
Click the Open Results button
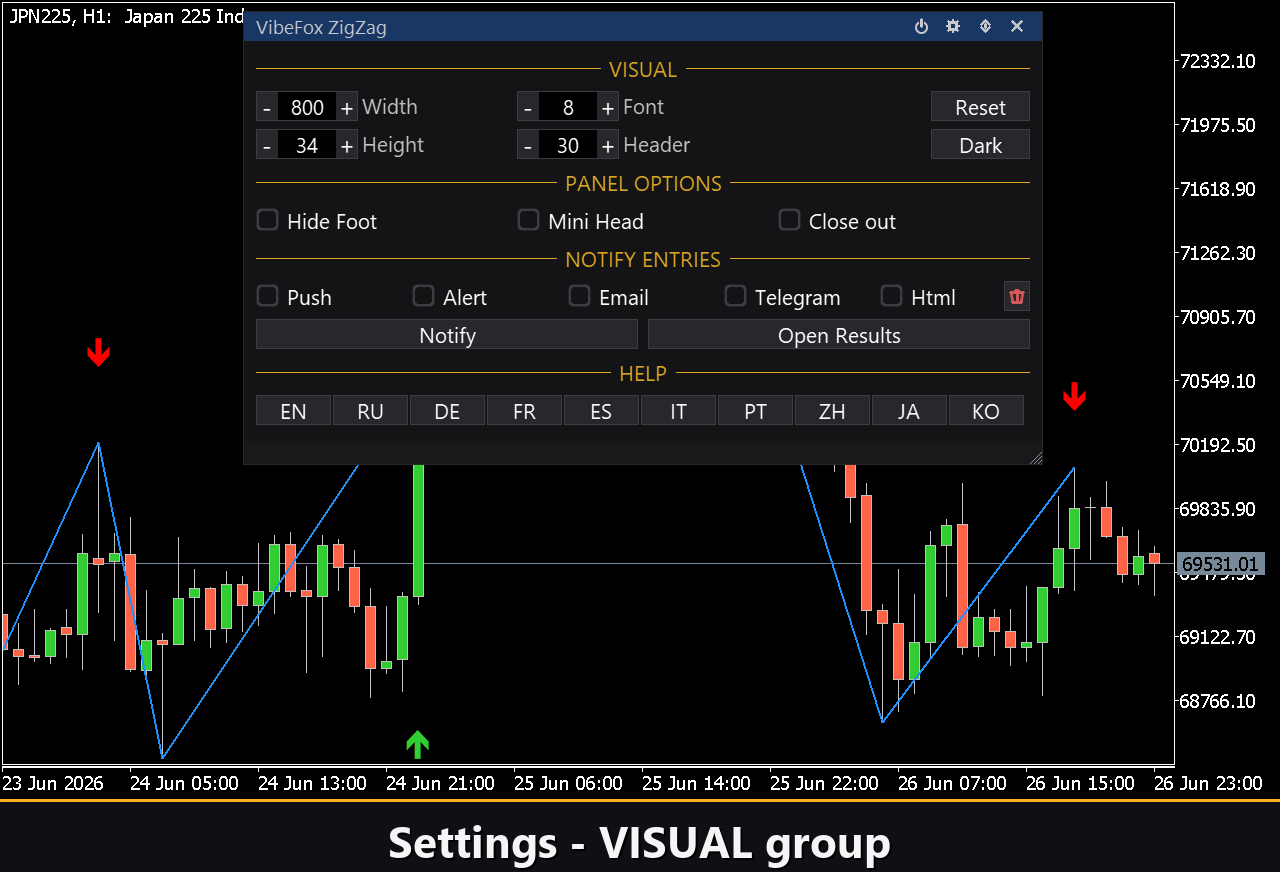point(839,335)
